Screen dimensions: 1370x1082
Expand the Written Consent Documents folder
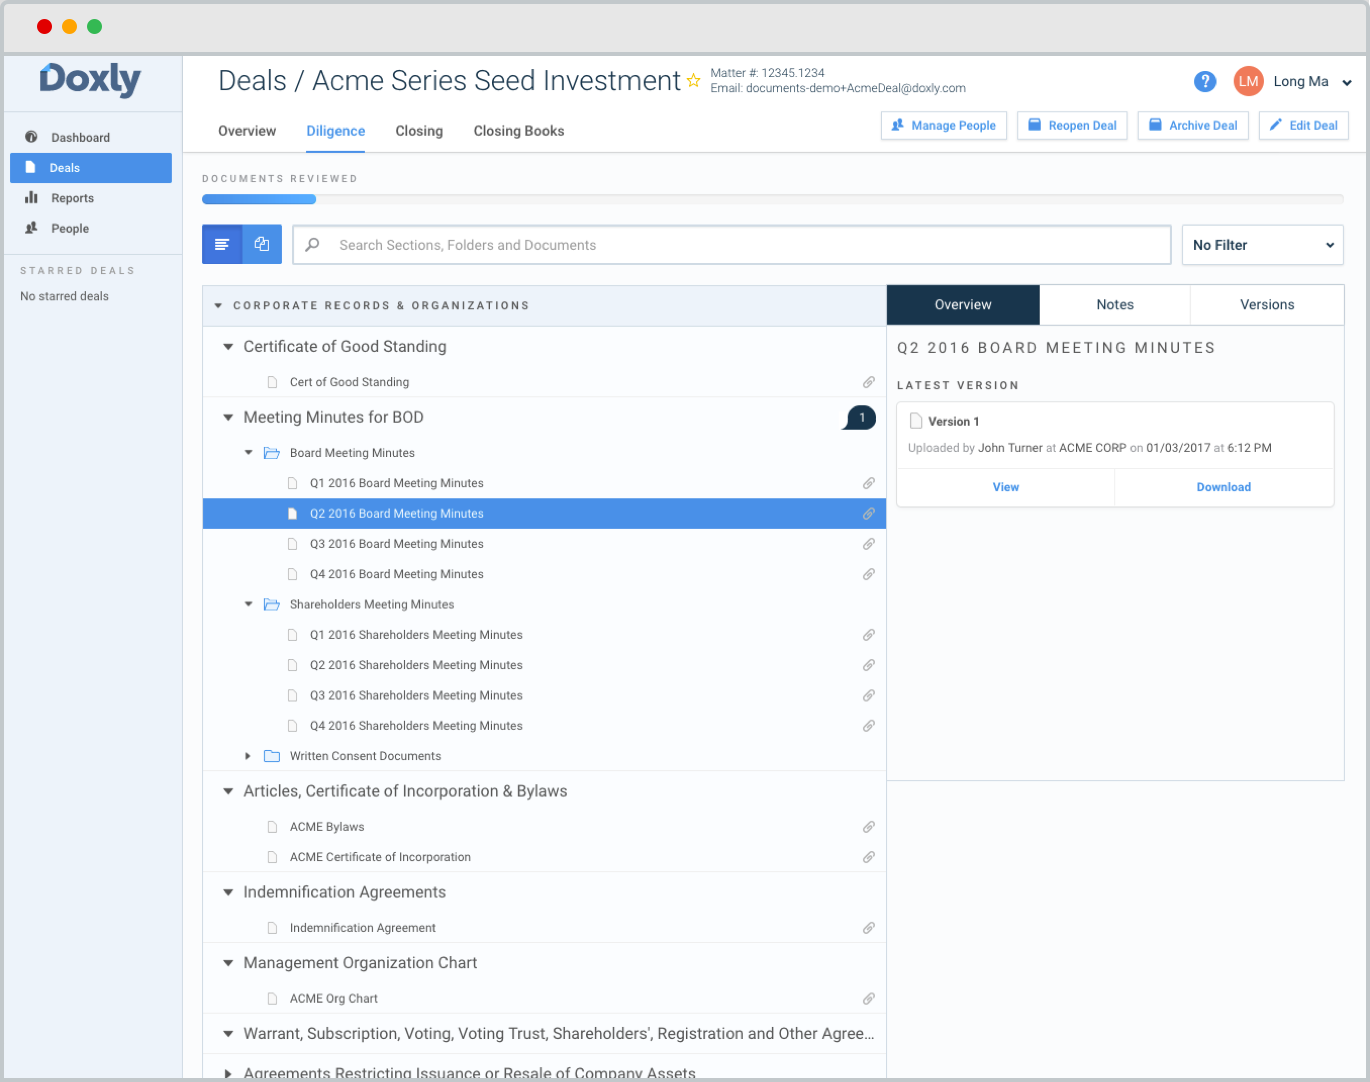(x=249, y=756)
